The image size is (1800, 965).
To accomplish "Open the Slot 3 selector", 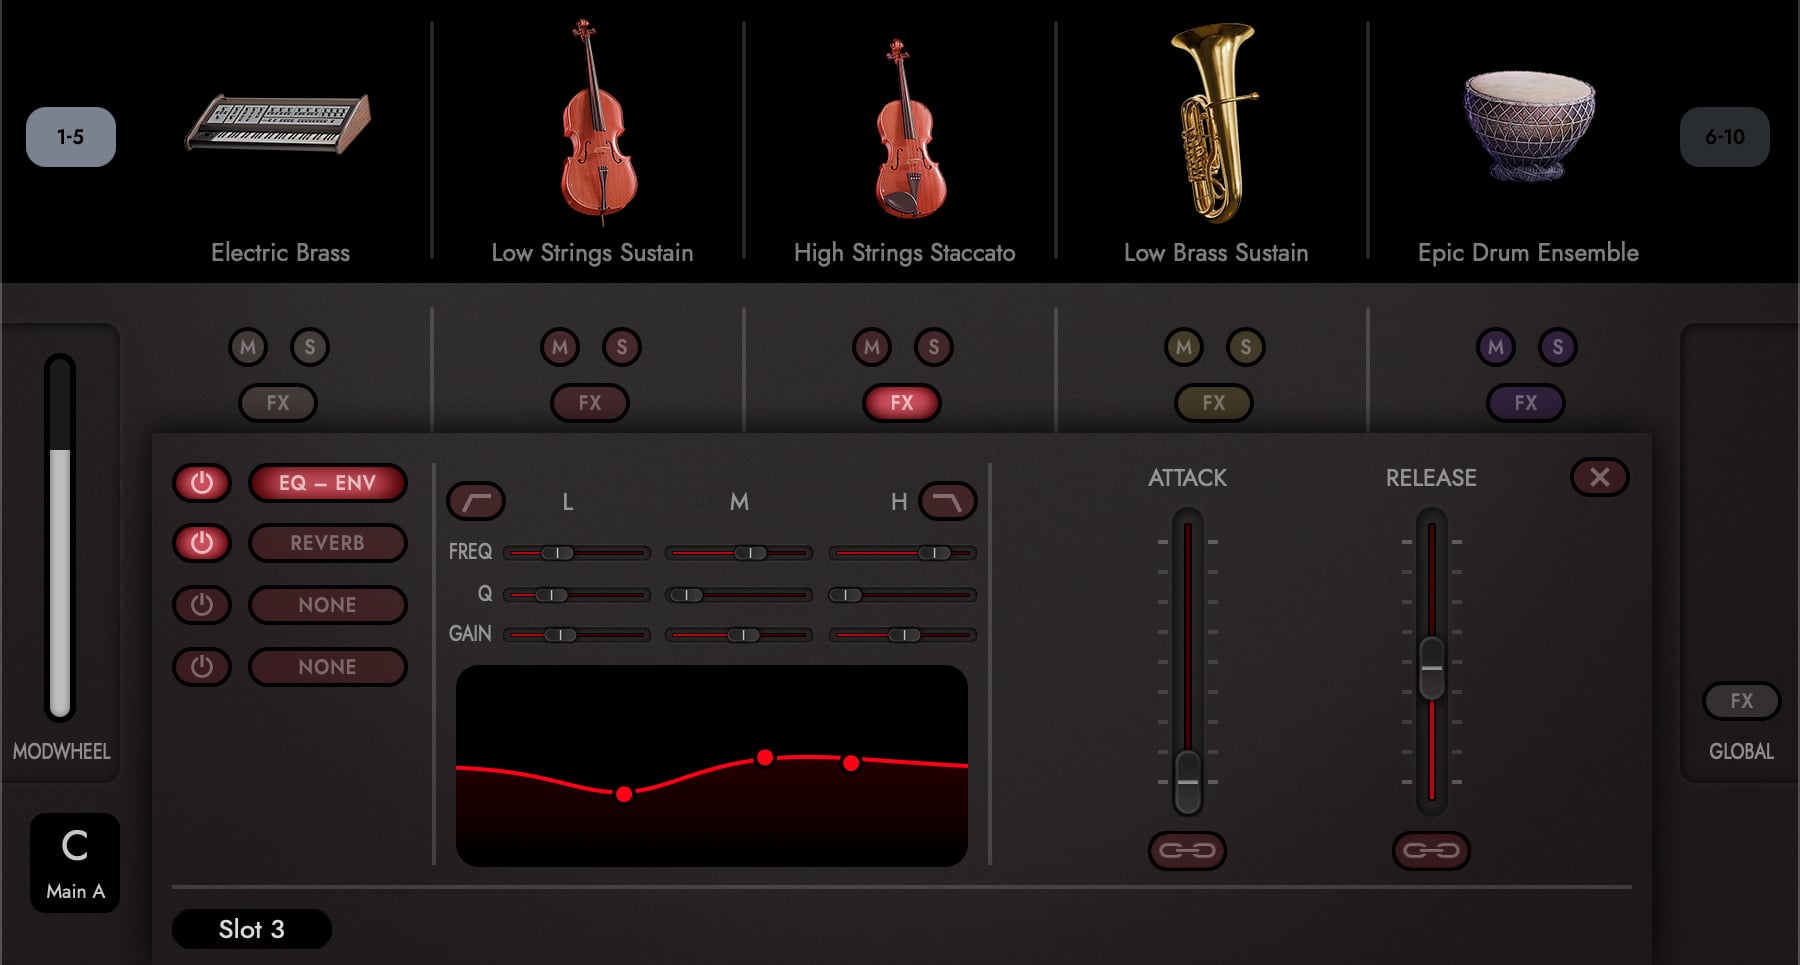I will pyautogui.click(x=252, y=929).
